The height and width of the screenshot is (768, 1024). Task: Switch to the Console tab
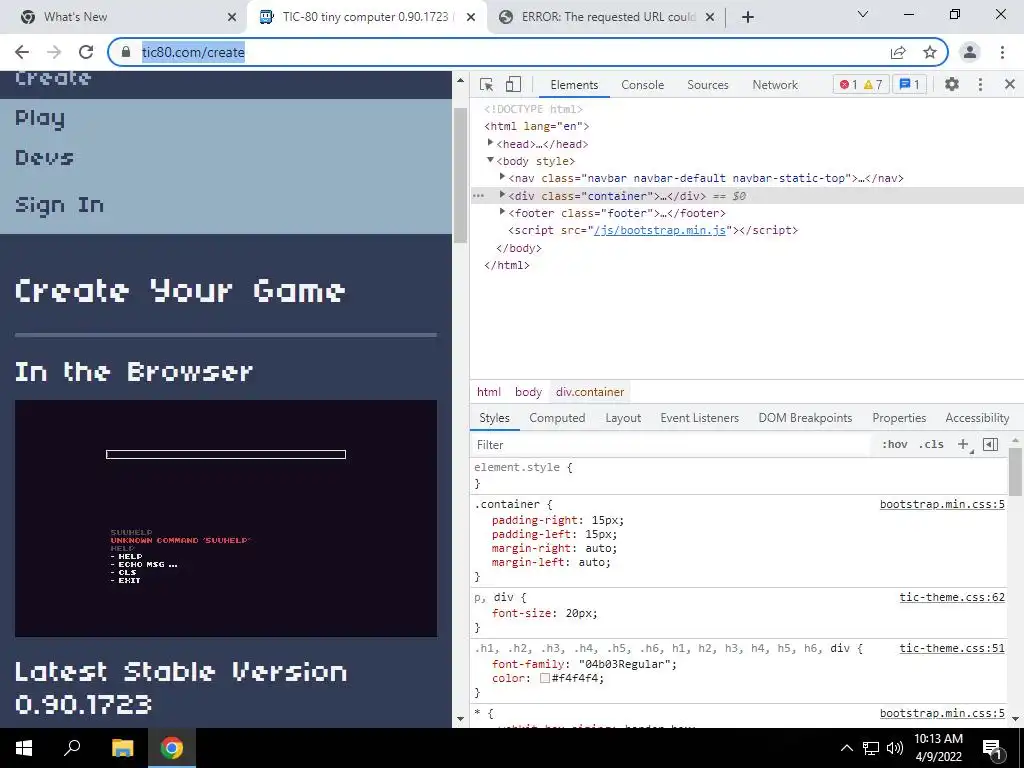[643, 85]
